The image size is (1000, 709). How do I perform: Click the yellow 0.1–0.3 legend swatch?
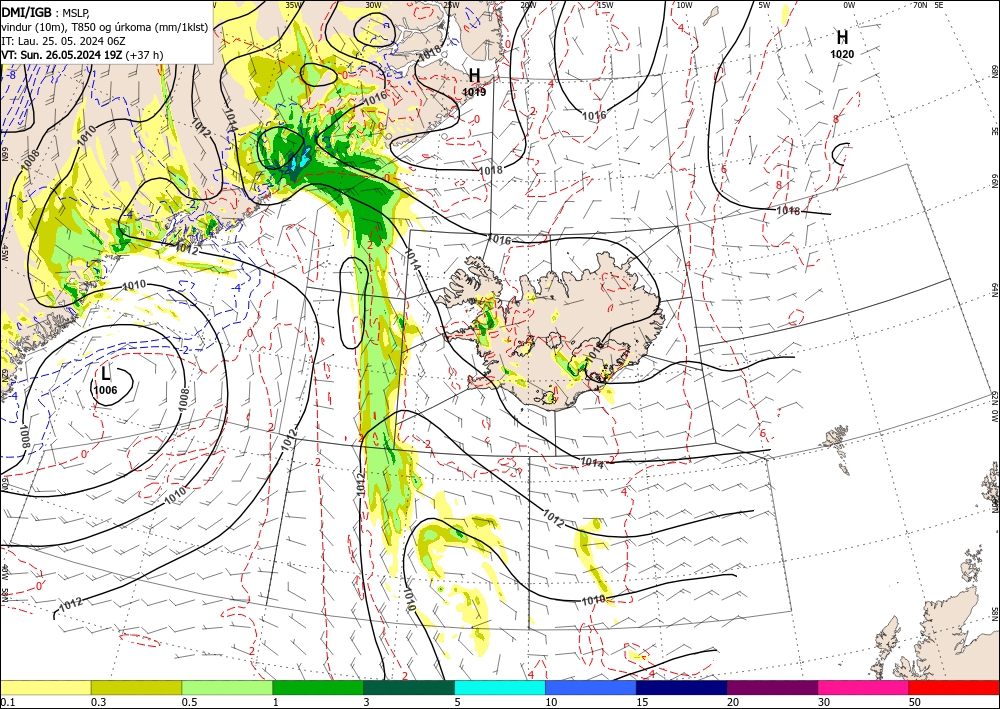[46, 687]
